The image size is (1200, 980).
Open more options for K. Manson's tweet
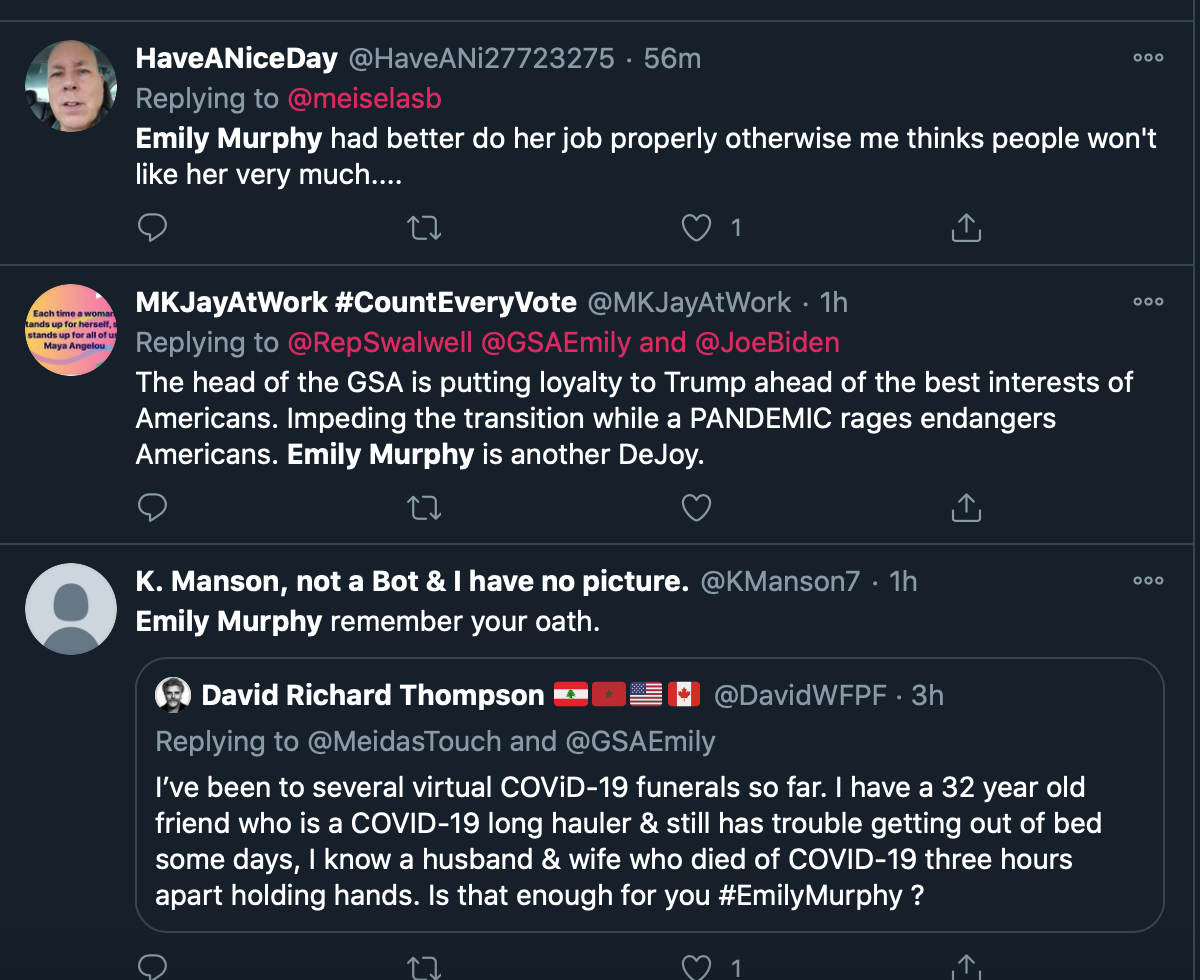pyautogui.click(x=1148, y=581)
